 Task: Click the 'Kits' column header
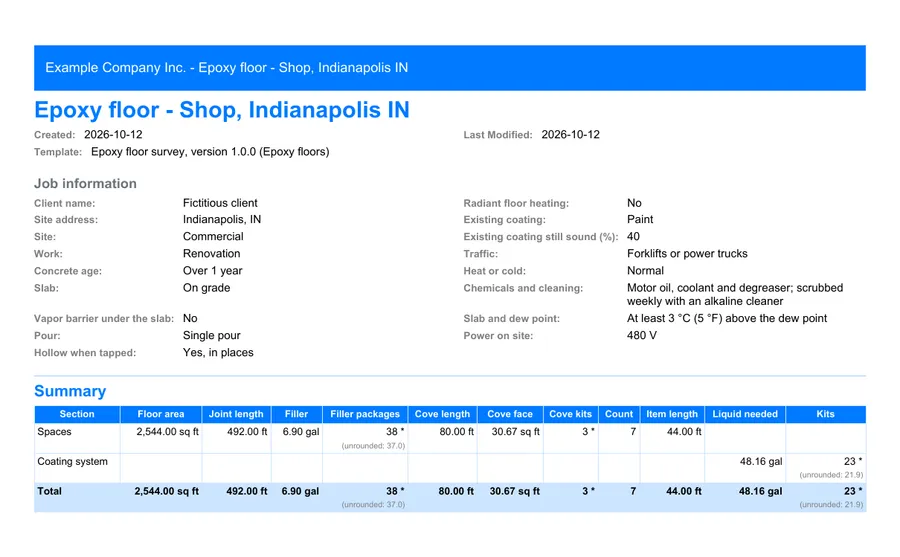825,414
